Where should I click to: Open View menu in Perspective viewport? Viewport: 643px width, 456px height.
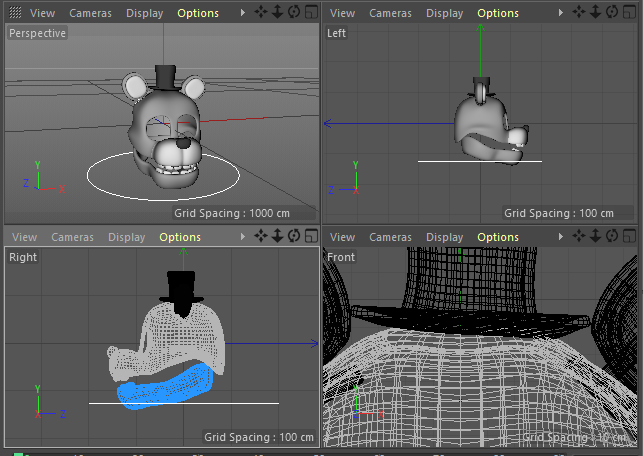42,13
